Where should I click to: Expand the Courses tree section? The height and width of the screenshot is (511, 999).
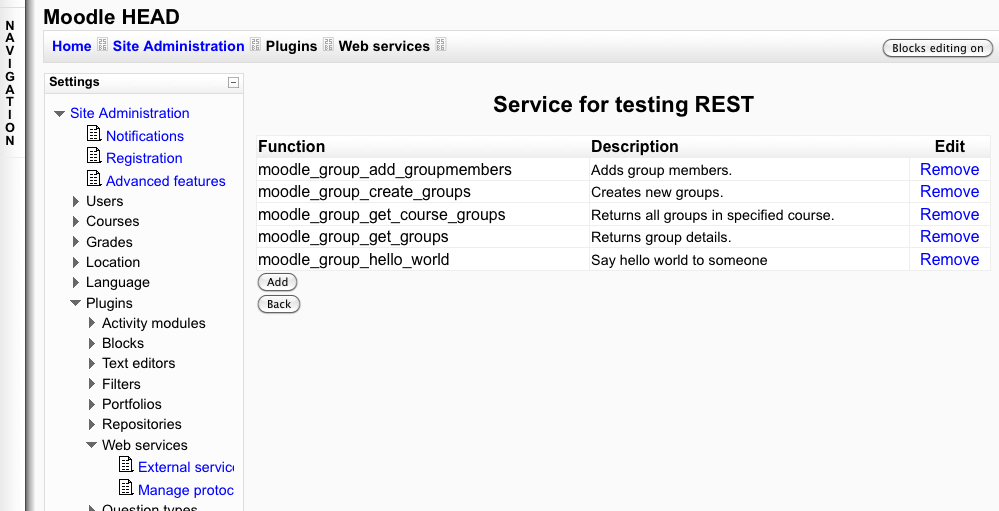click(x=76, y=221)
